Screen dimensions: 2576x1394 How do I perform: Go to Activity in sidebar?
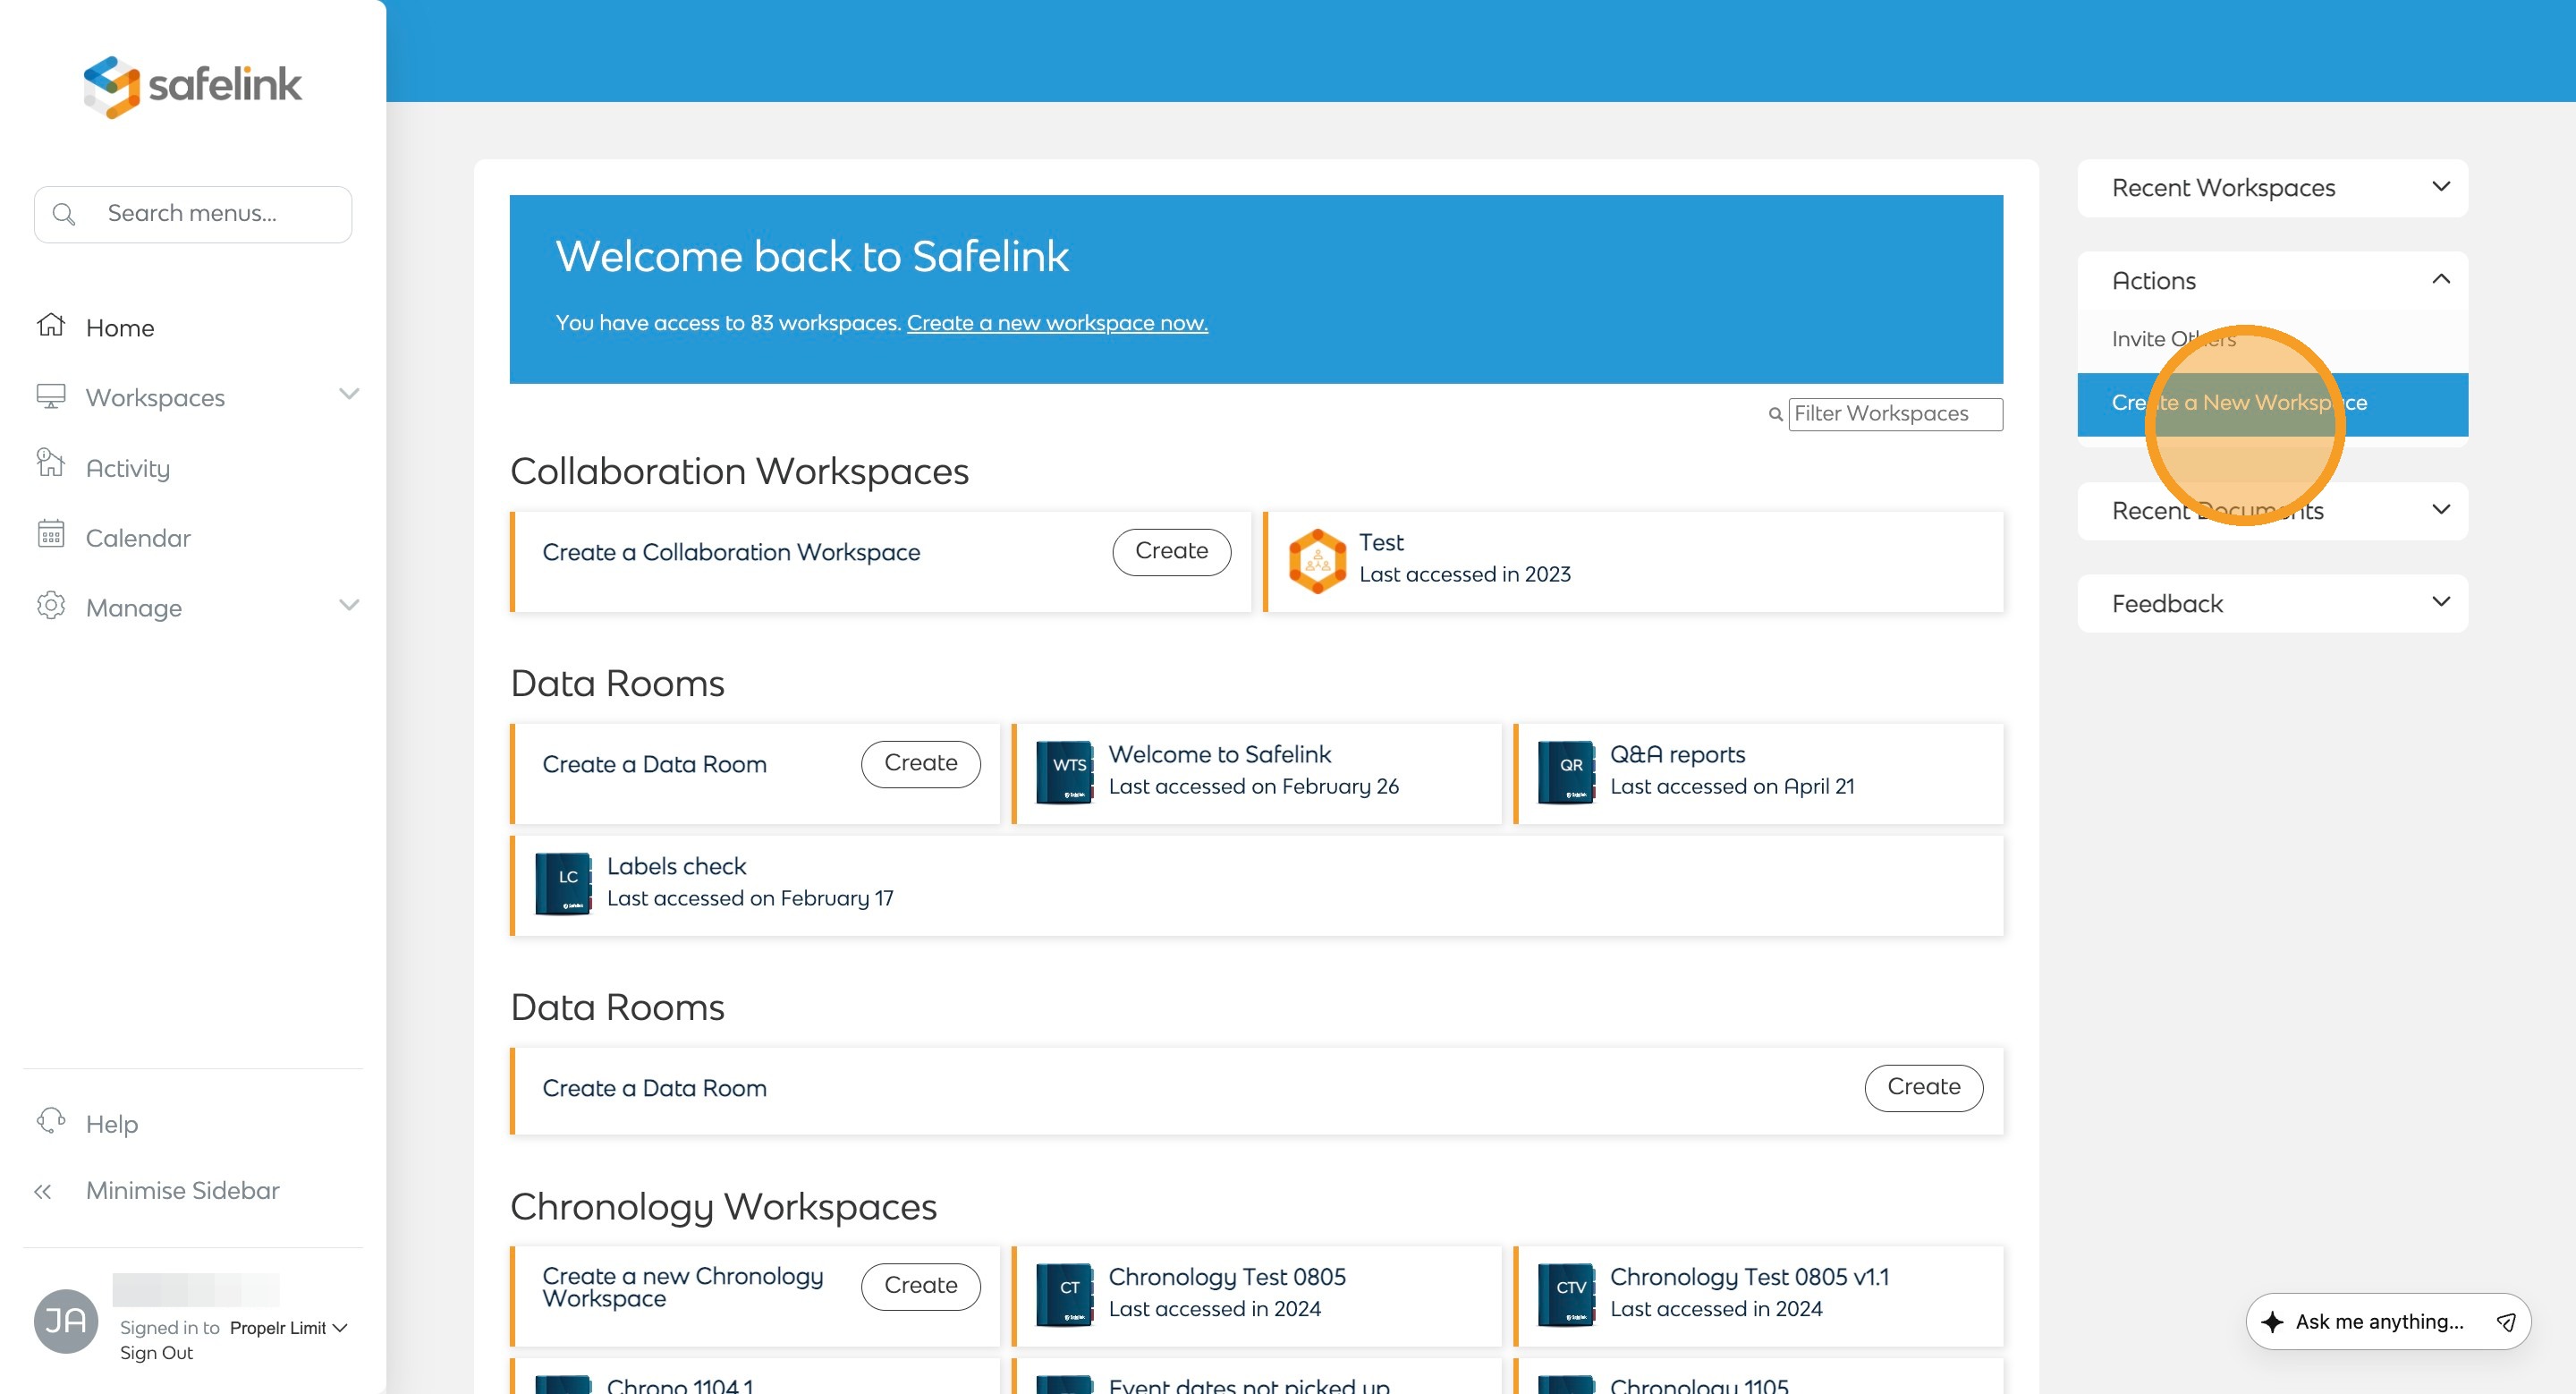pyautogui.click(x=127, y=468)
